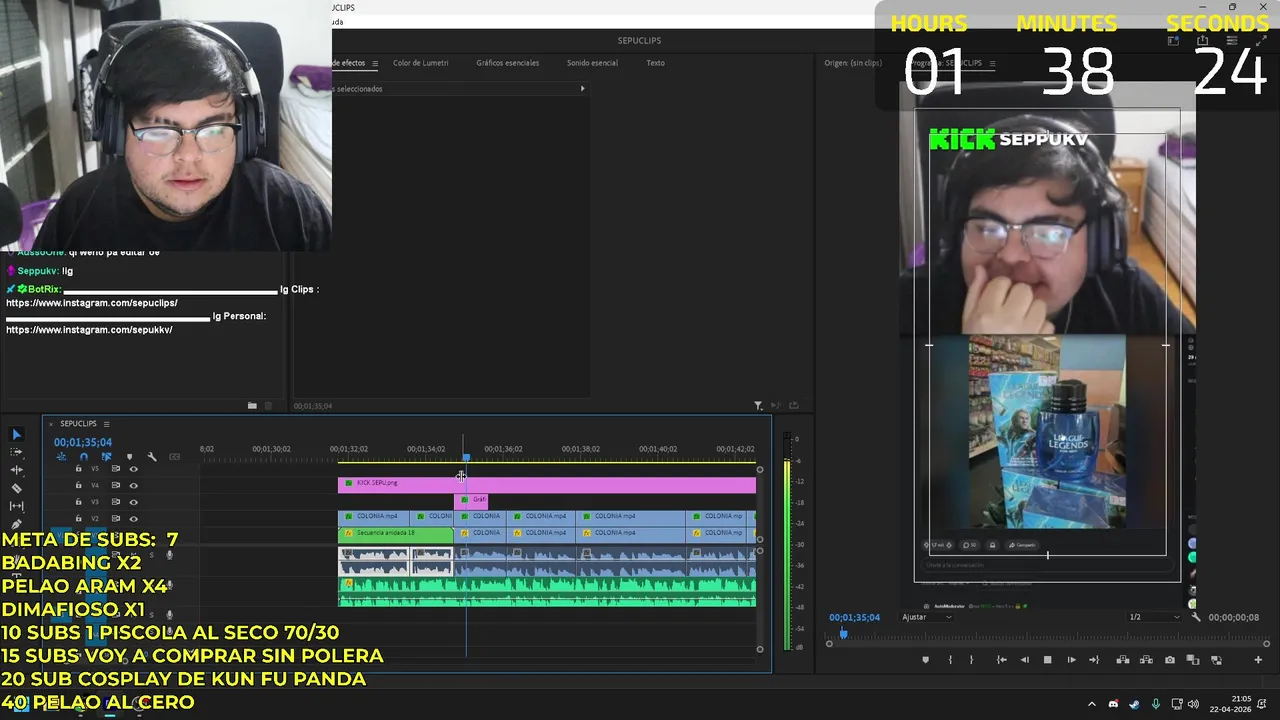Toggle the V3 sync lock

115,502
